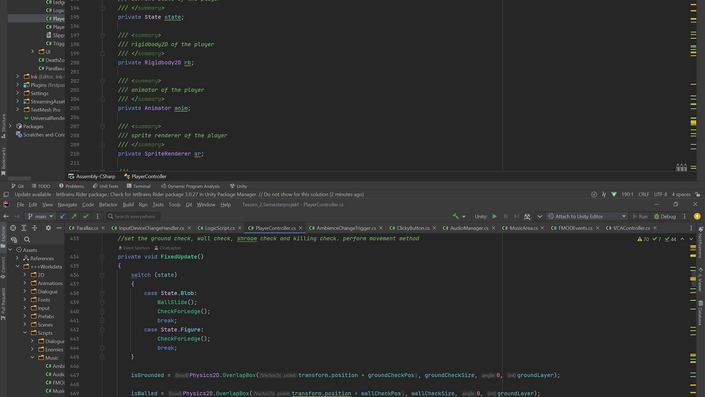Click the Collapse All icon in Explorer
The image size is (705, 397).
35,228
